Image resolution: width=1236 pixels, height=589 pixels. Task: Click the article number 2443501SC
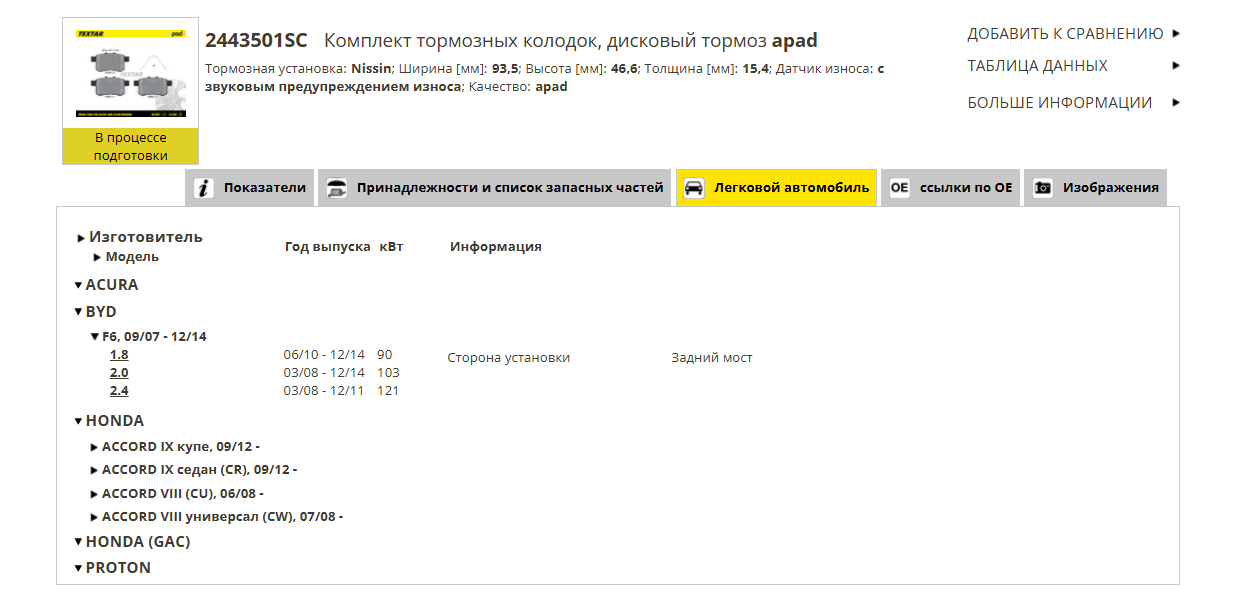click(256, 41)
